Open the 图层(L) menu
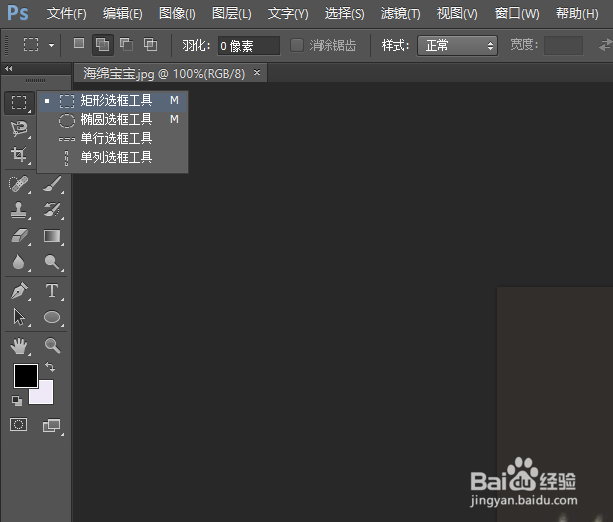613x522 pixels. (231, 14)
